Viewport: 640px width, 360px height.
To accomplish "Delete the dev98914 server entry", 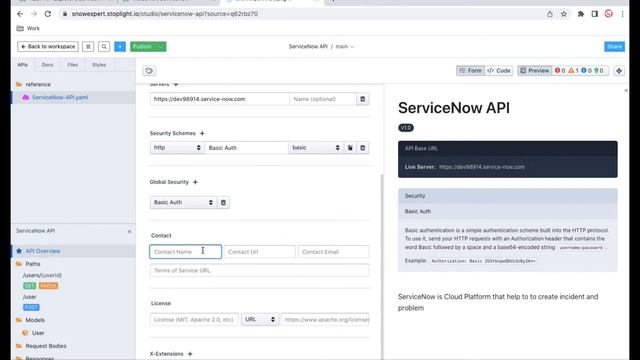I will [362, 99].
